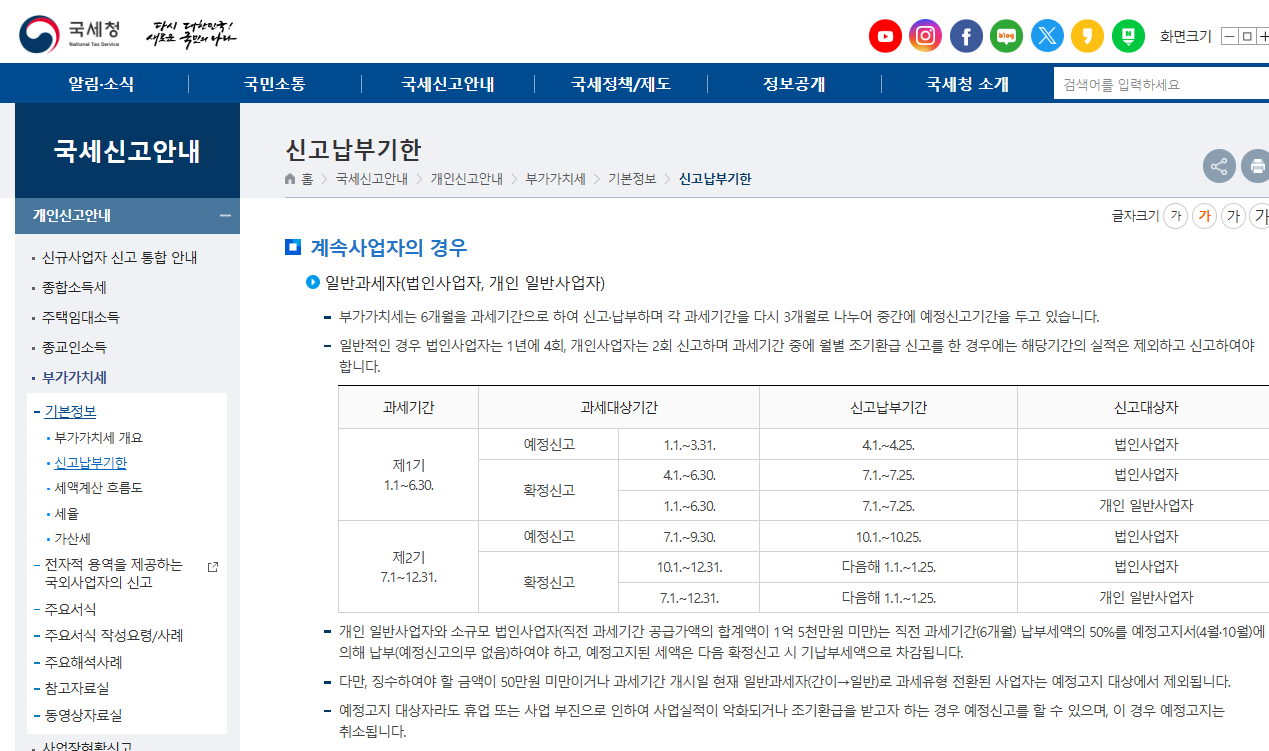Screen dimensions: 1269x751
Task: Go to 개인신고안내 in breadcrumb
Action: [467, 179]
